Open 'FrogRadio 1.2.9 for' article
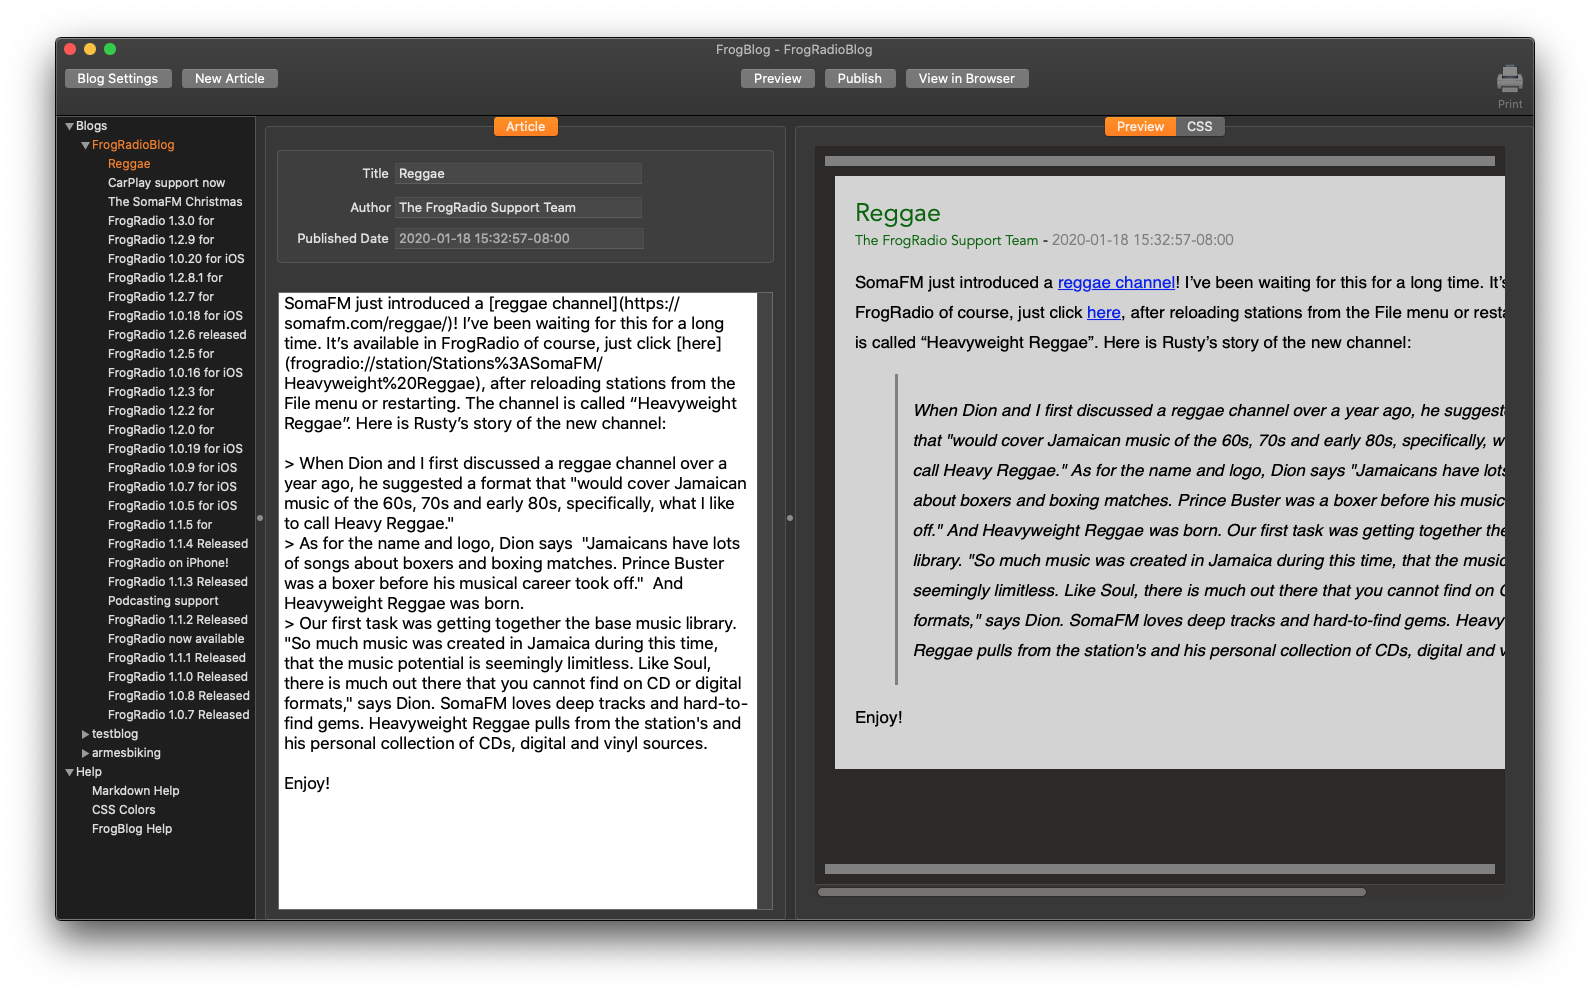The width and height of the screenshot is (1590, 994). [161, 240]
